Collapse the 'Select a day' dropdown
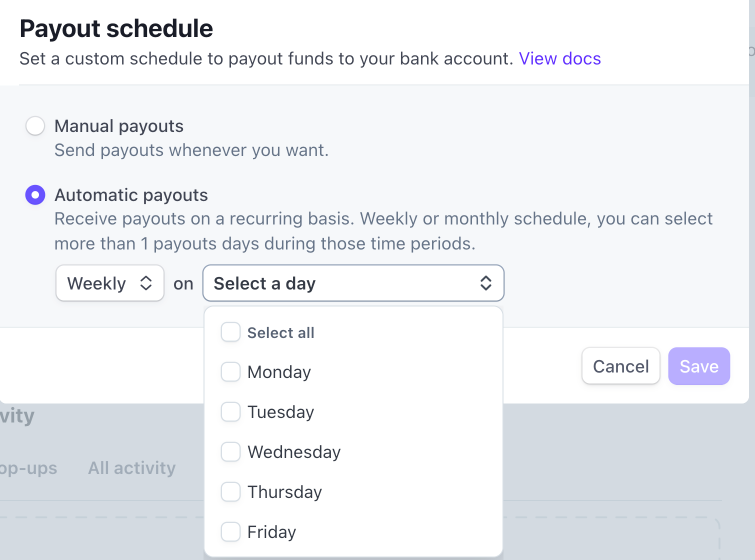The image size is (755, 560). coord(353,284)
